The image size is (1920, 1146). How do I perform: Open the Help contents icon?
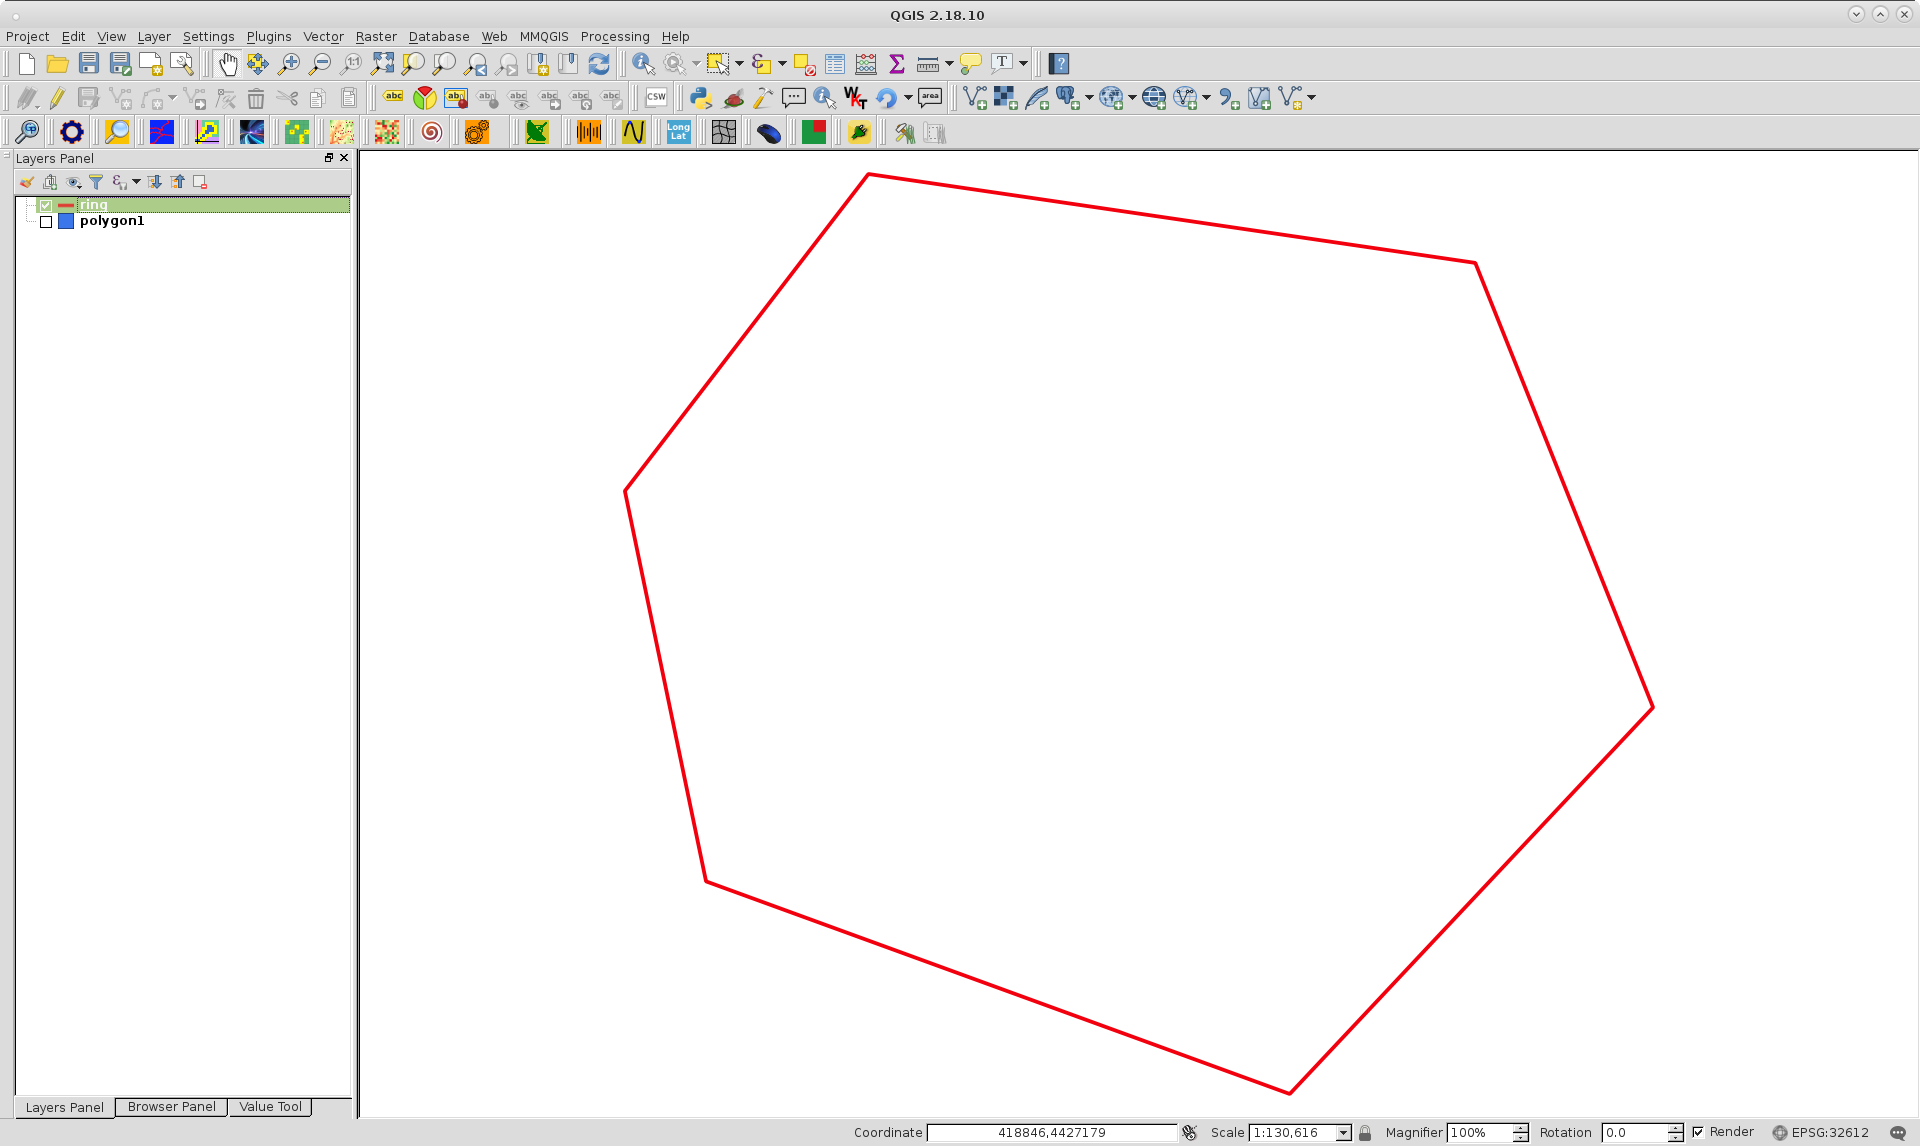click(x=1059, y=64)
